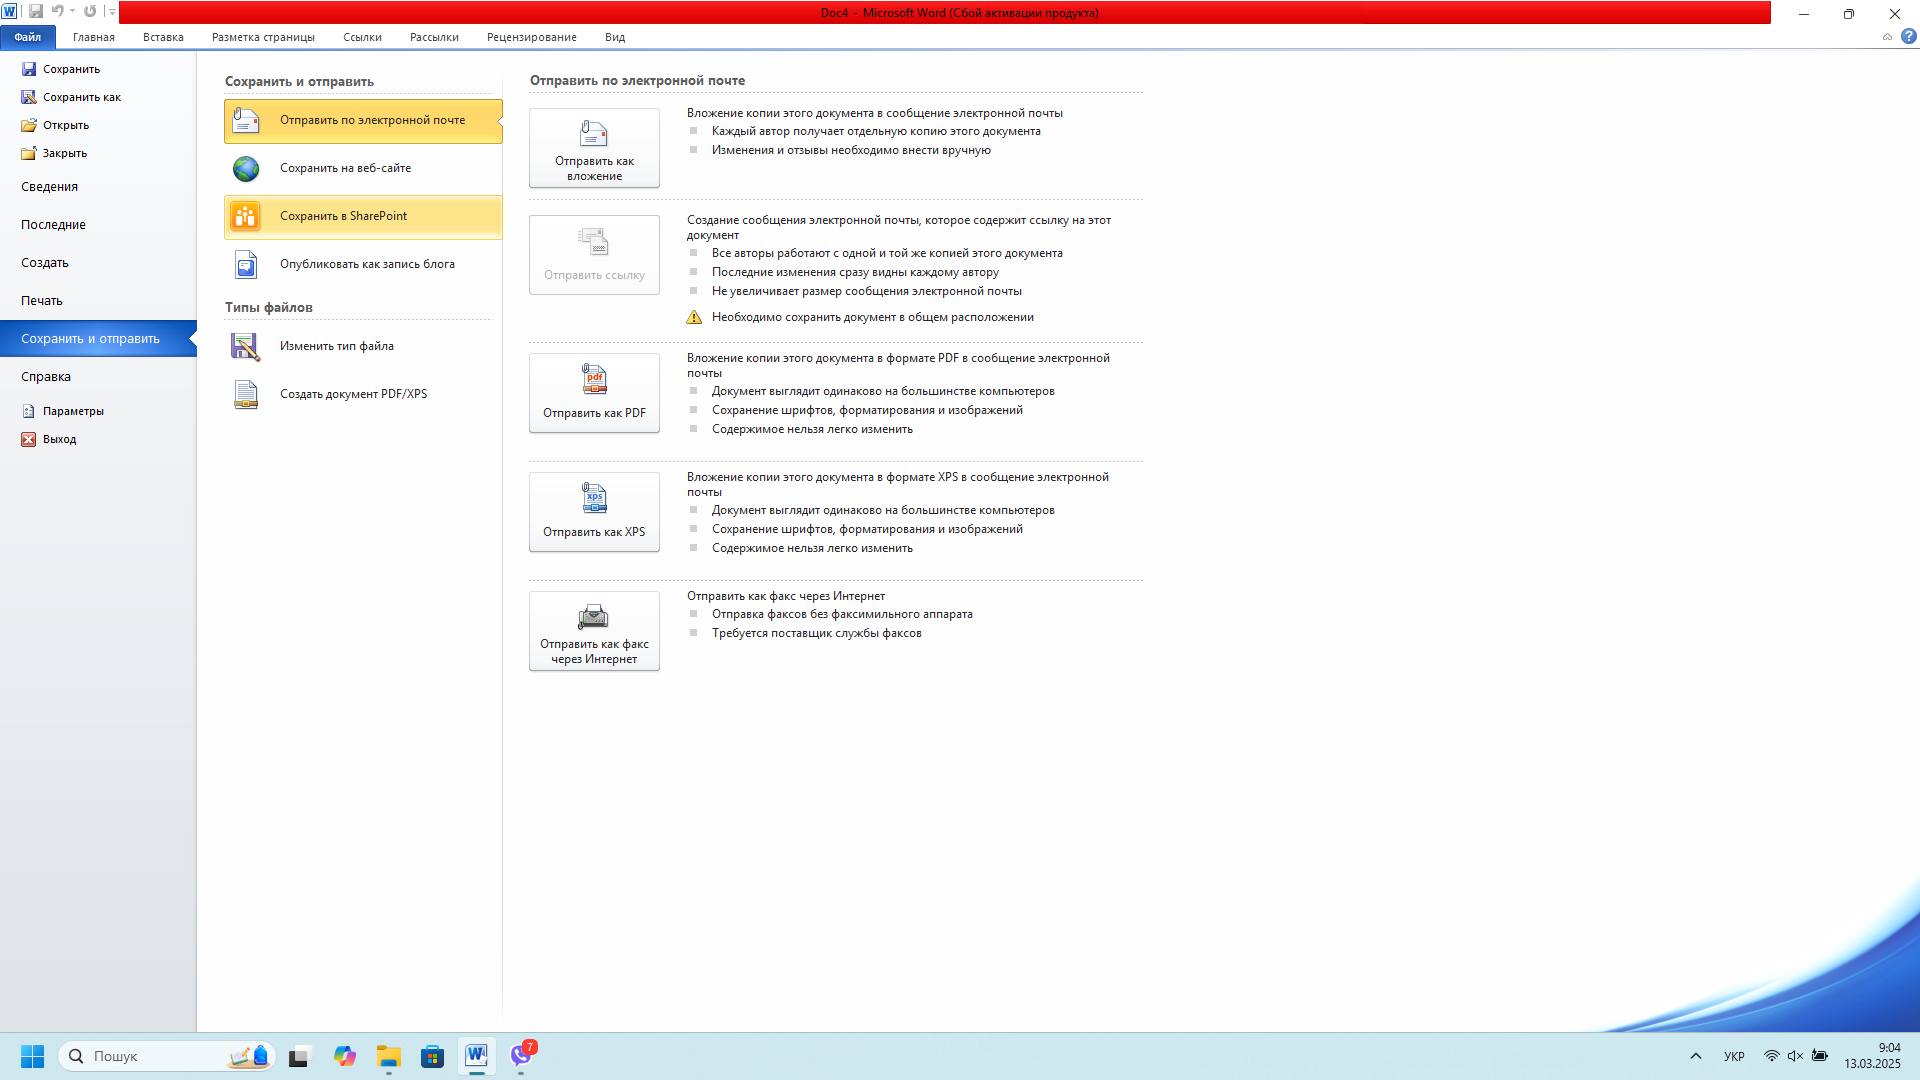
Task: Click the Save icon in quick access toolbar
Action: (36, 12)
